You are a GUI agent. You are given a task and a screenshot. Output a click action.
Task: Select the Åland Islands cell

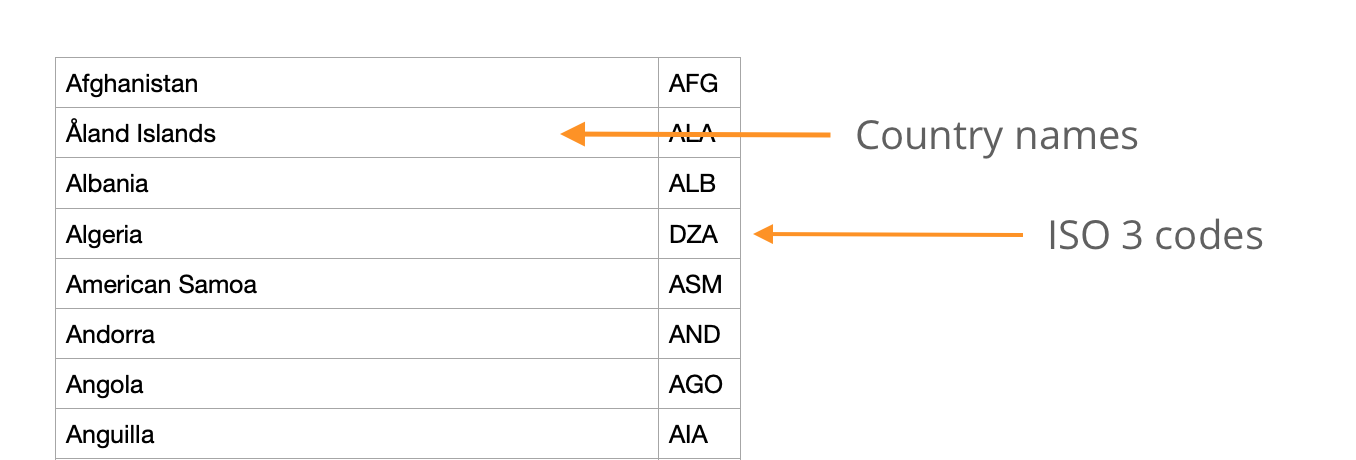(141, 134)
